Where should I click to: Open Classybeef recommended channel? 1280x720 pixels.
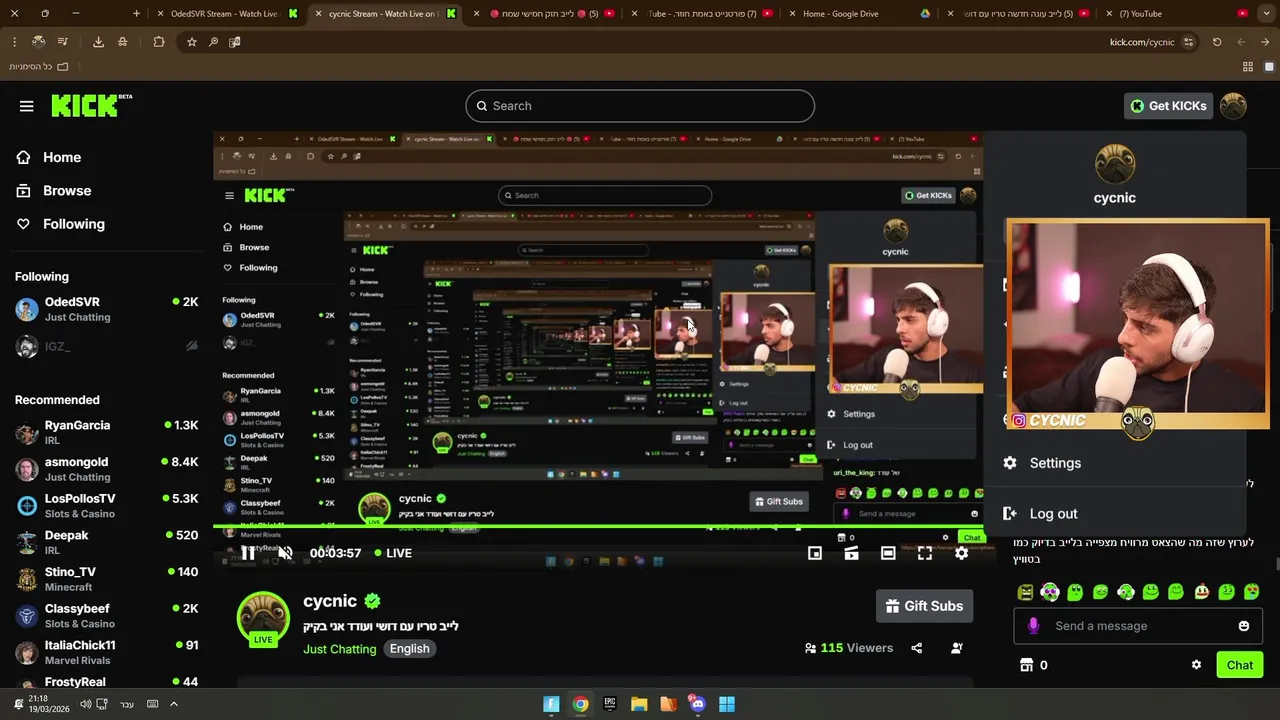(x=107, y=616)
